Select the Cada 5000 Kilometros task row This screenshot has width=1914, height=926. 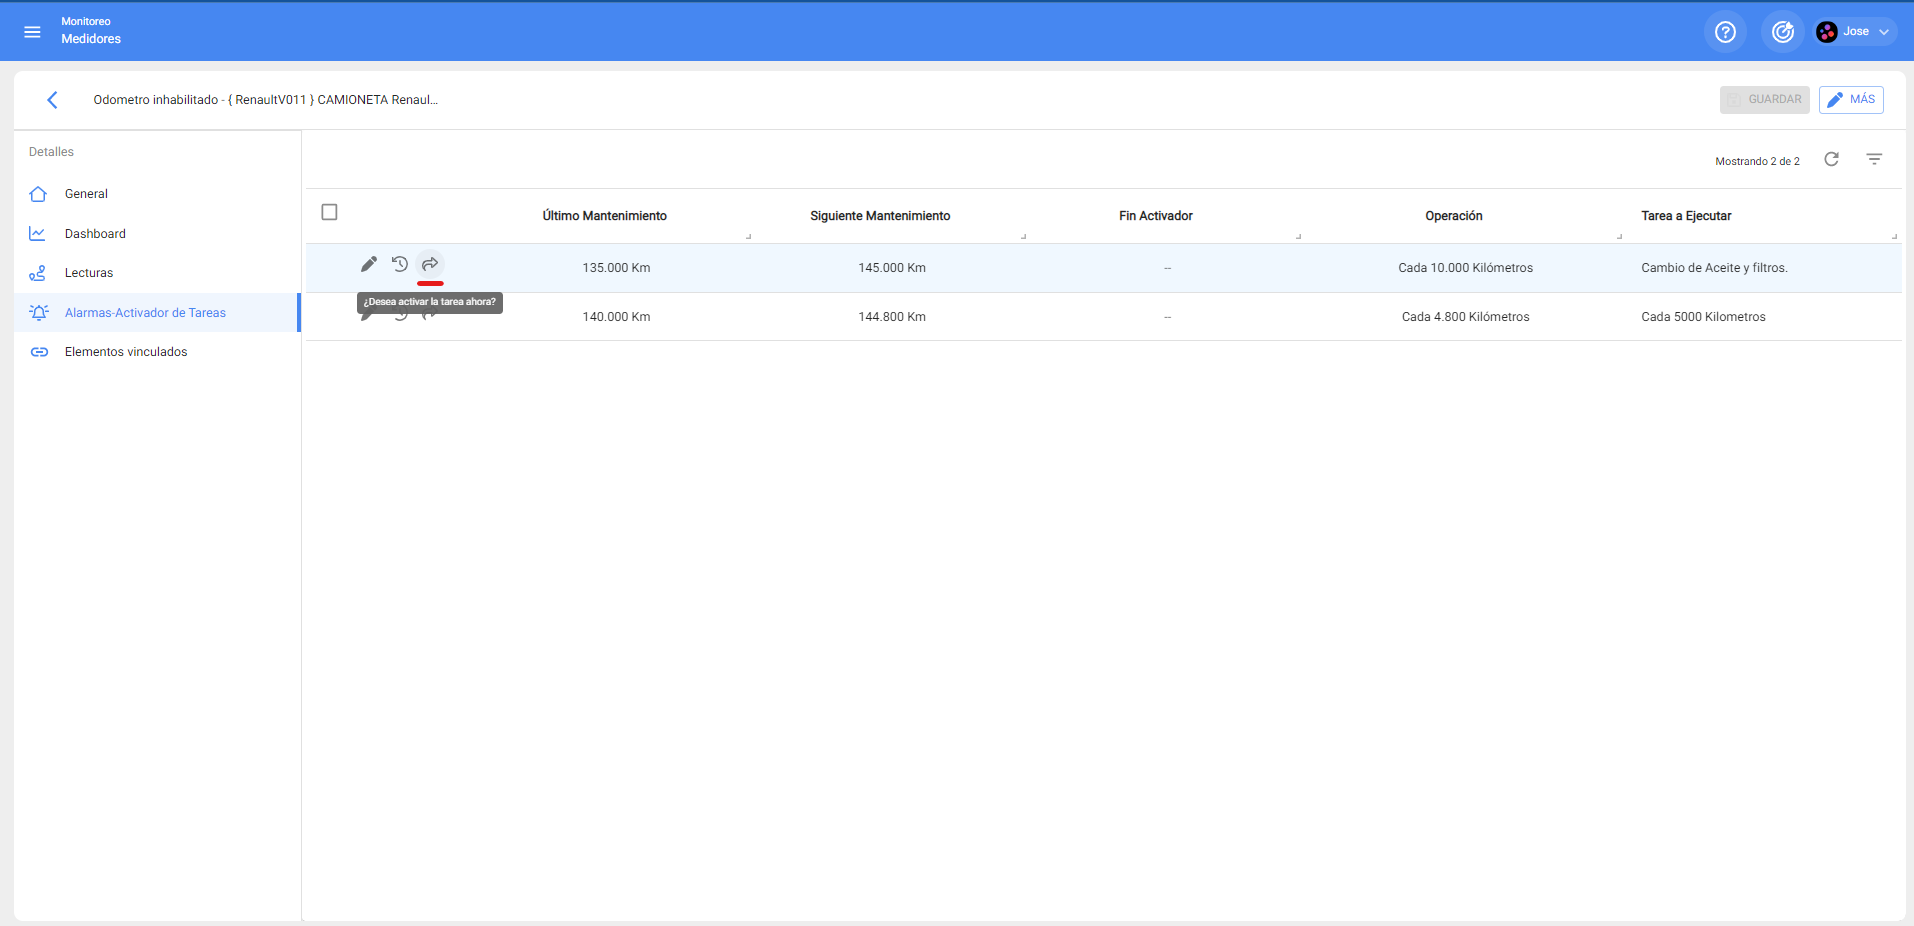(1703, 317)
